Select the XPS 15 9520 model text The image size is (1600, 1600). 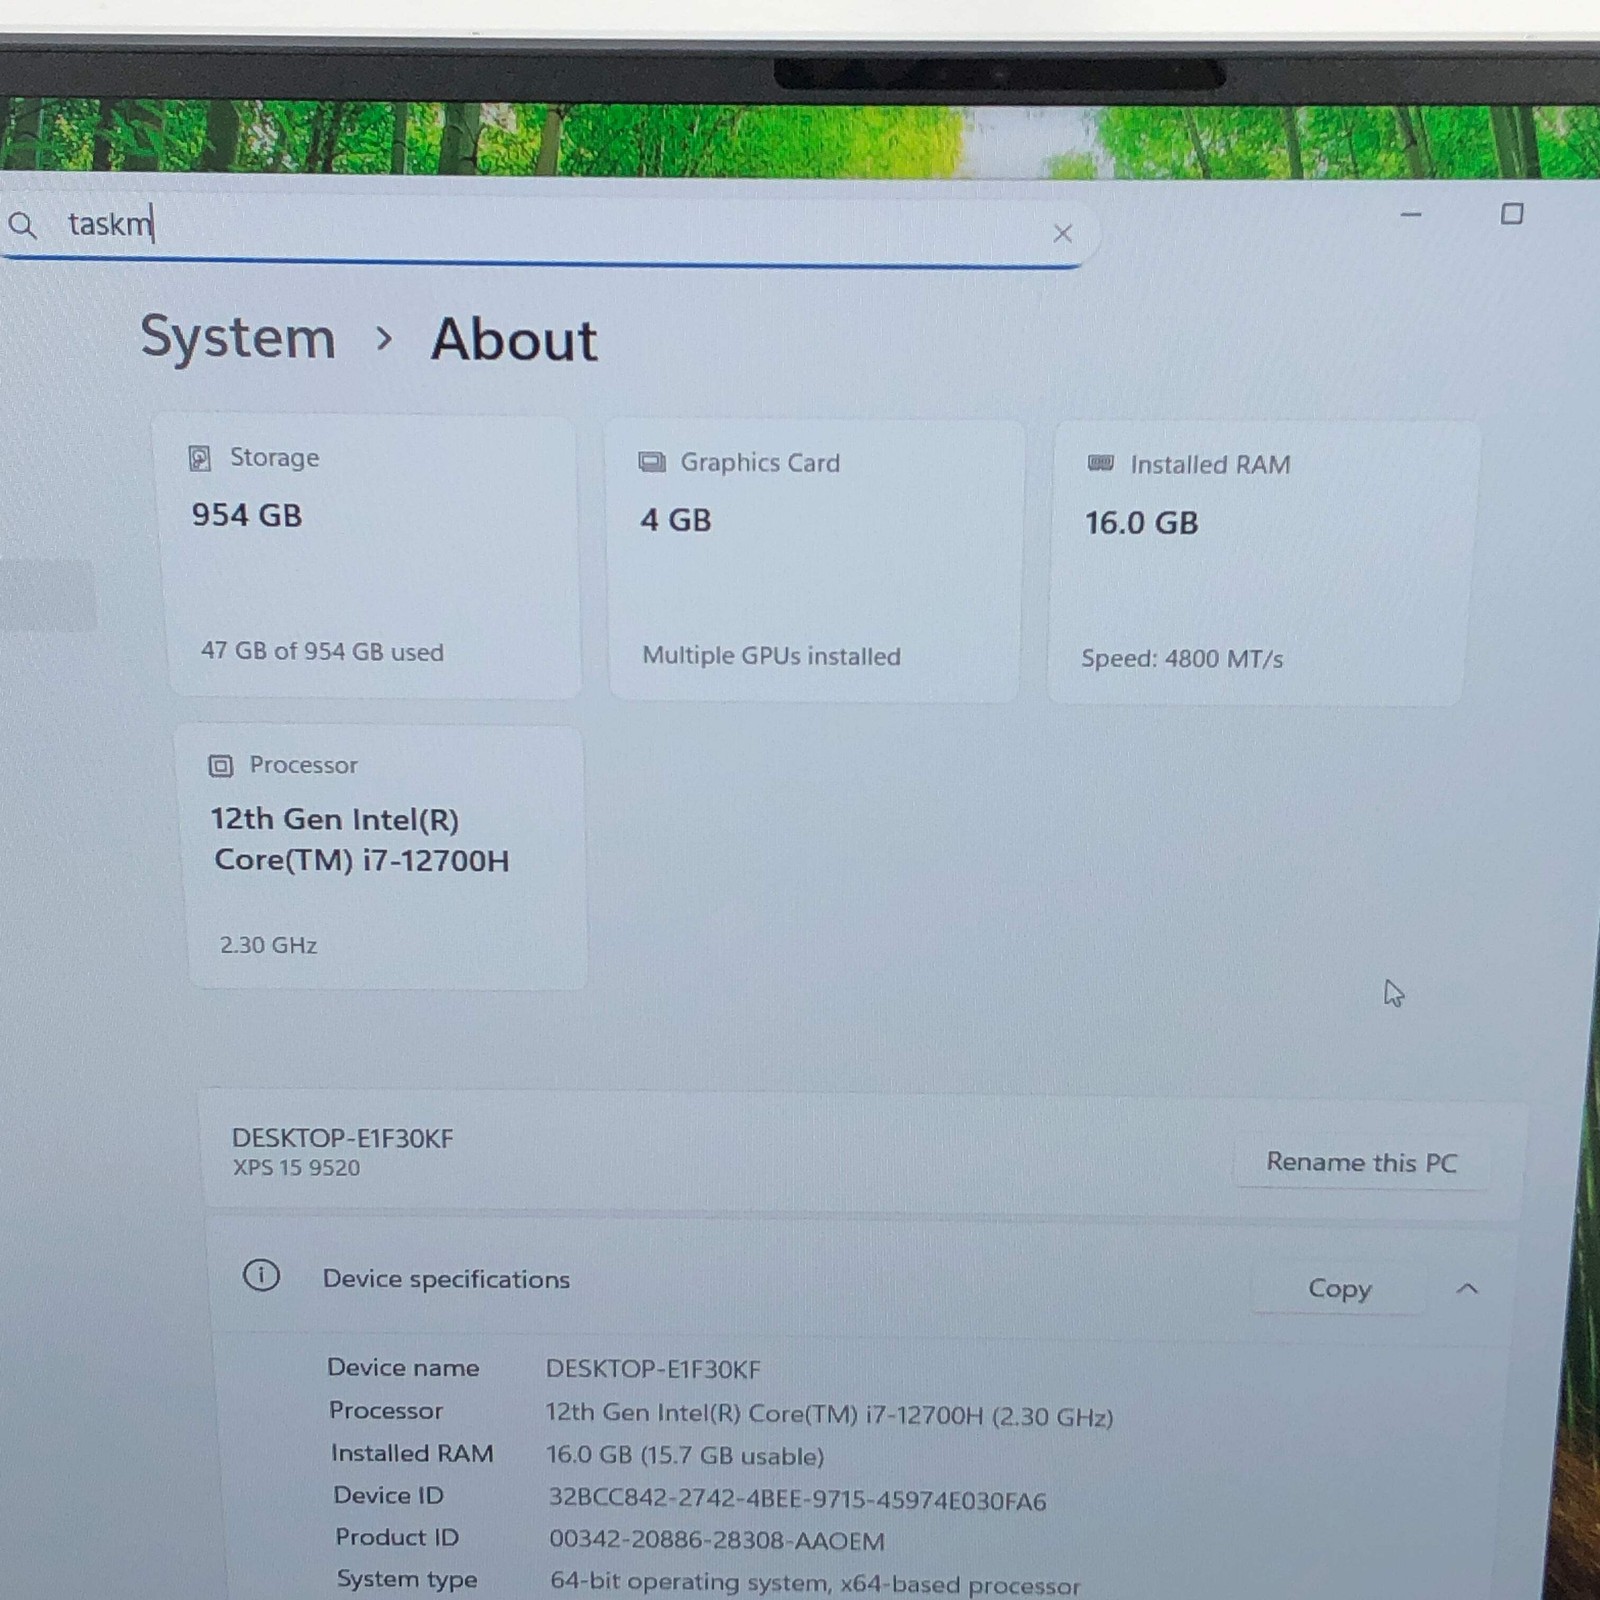point(296,1167)
